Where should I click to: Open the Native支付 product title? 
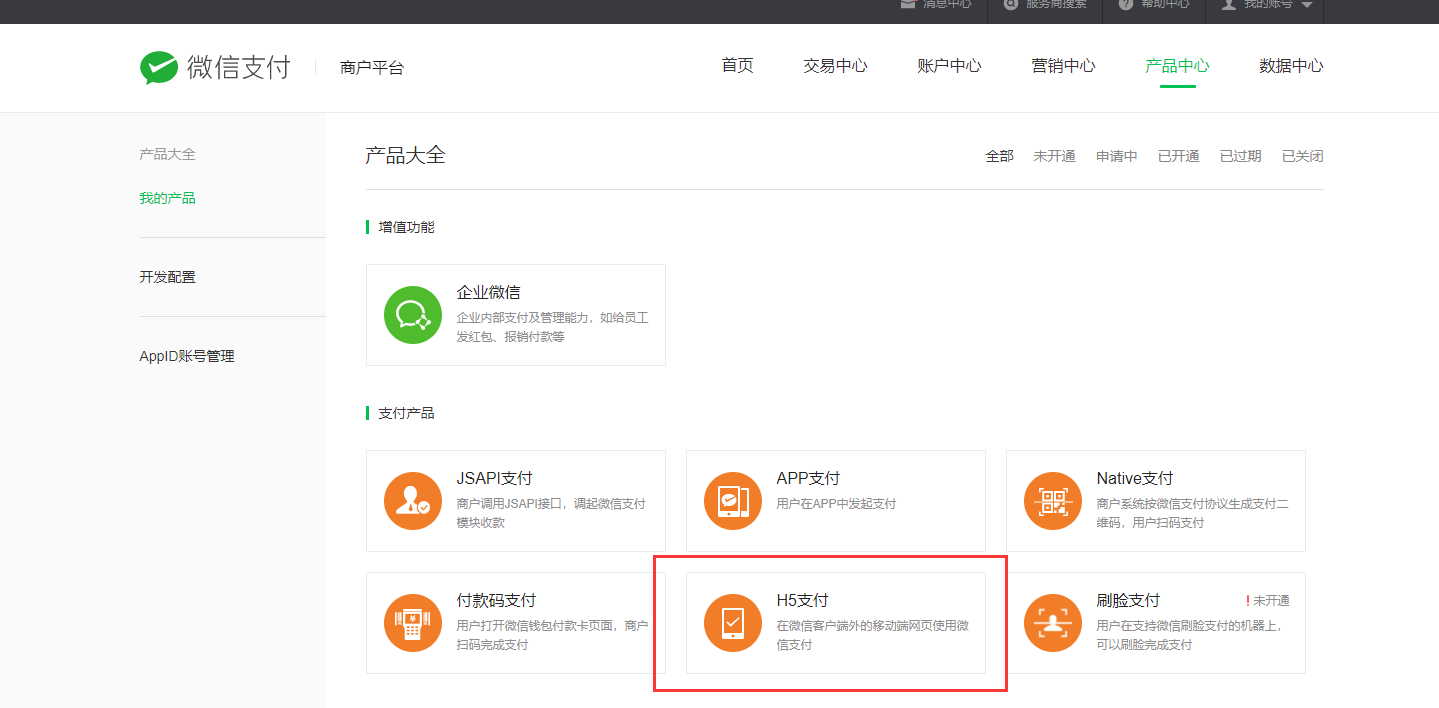coord(1134,479)
